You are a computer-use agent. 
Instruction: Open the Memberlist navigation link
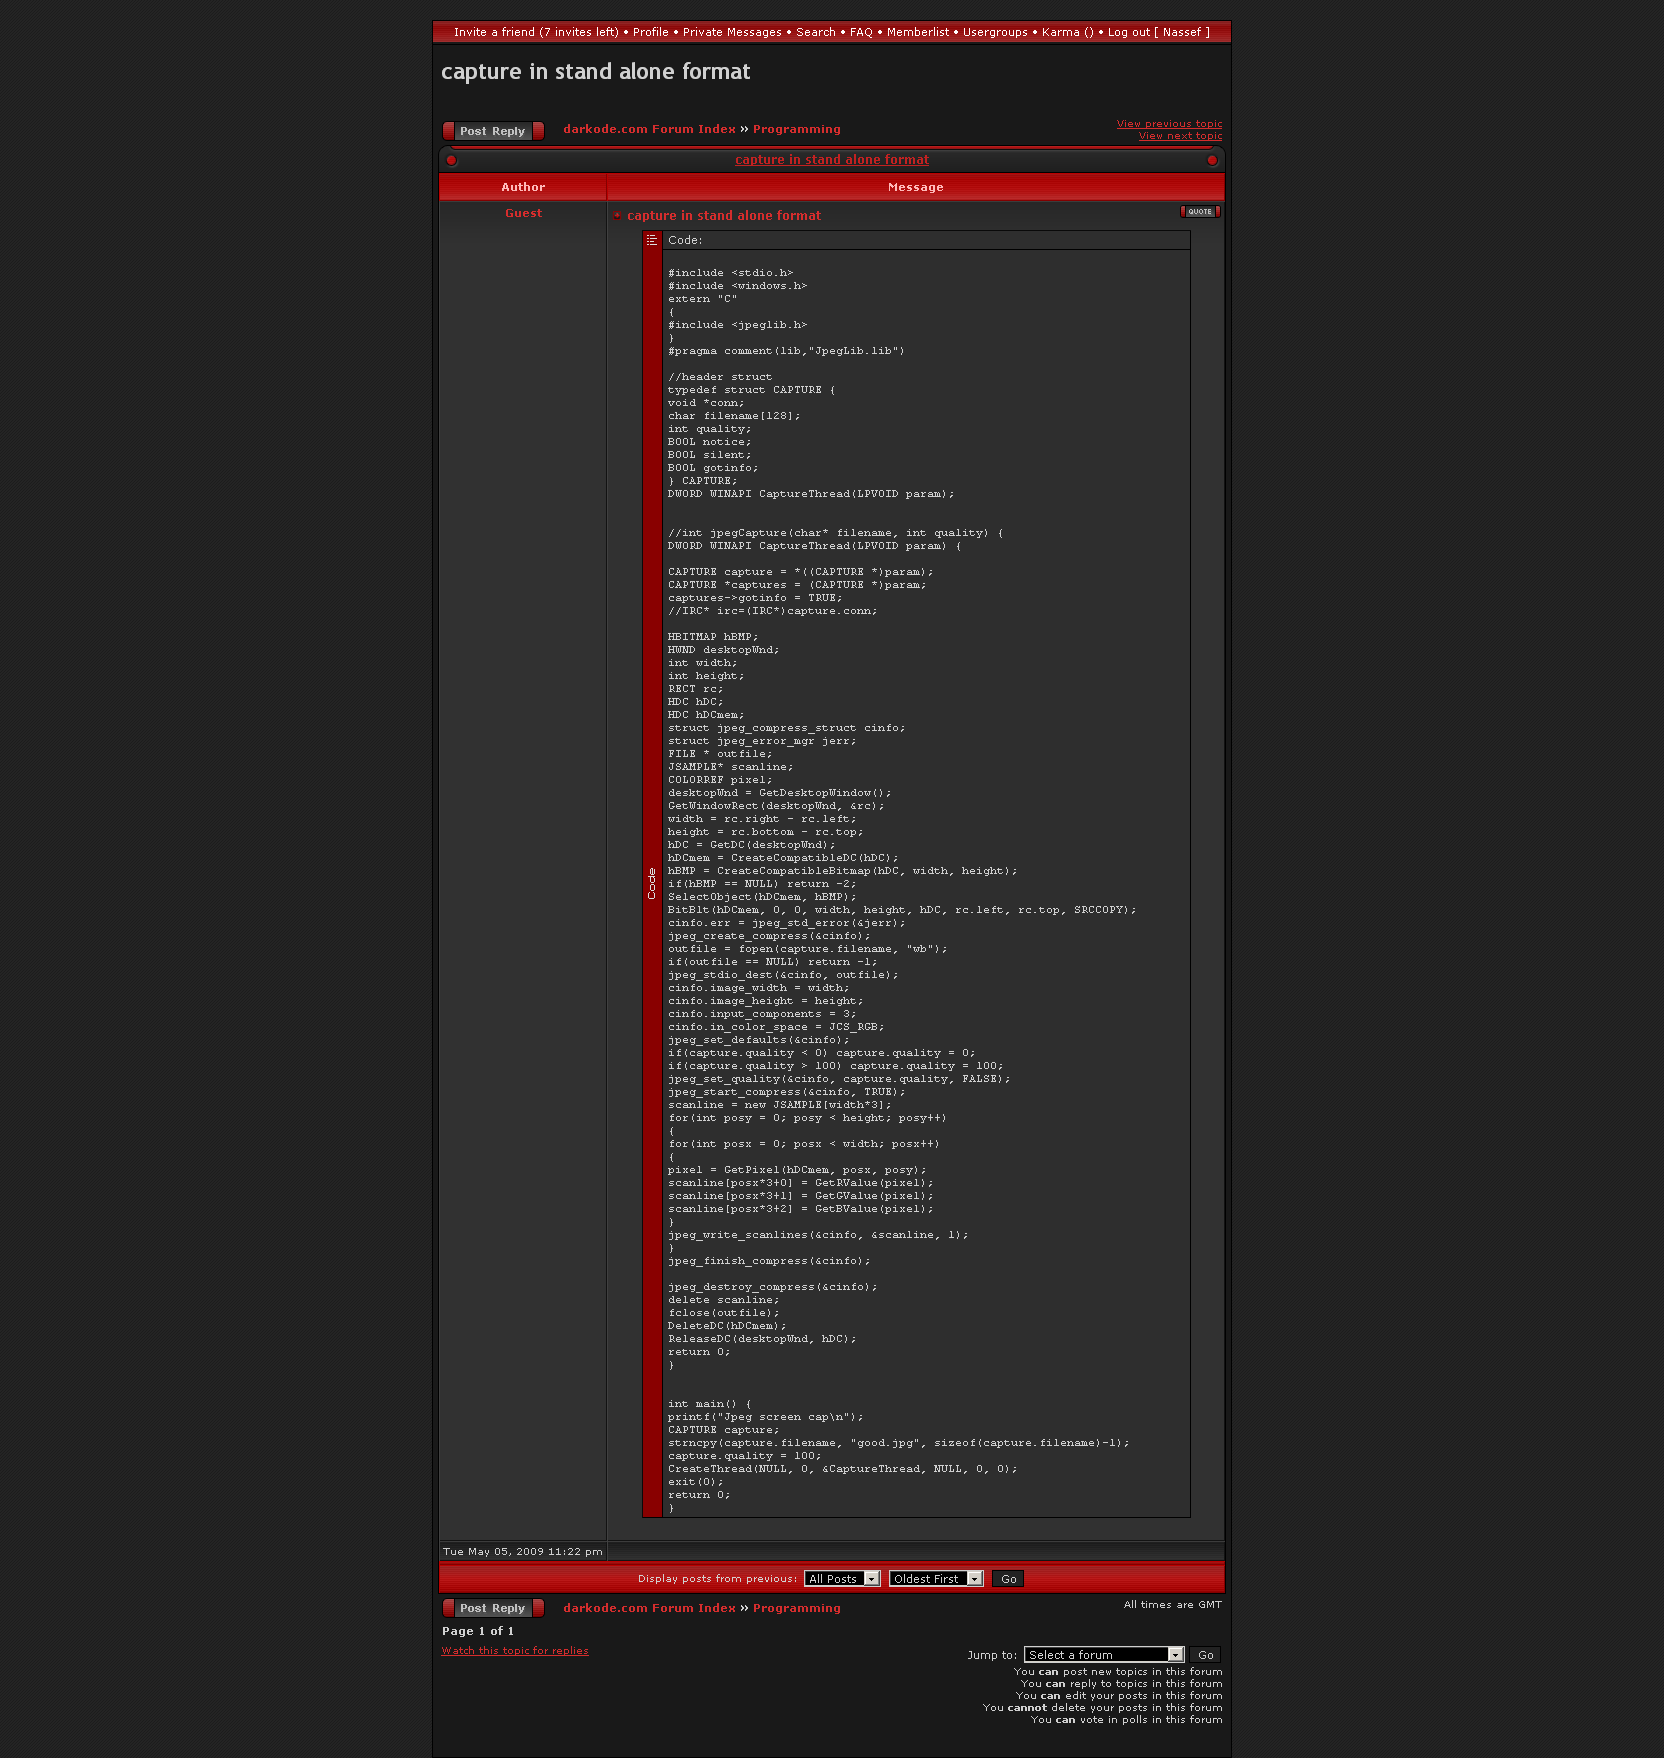(917, 32)
